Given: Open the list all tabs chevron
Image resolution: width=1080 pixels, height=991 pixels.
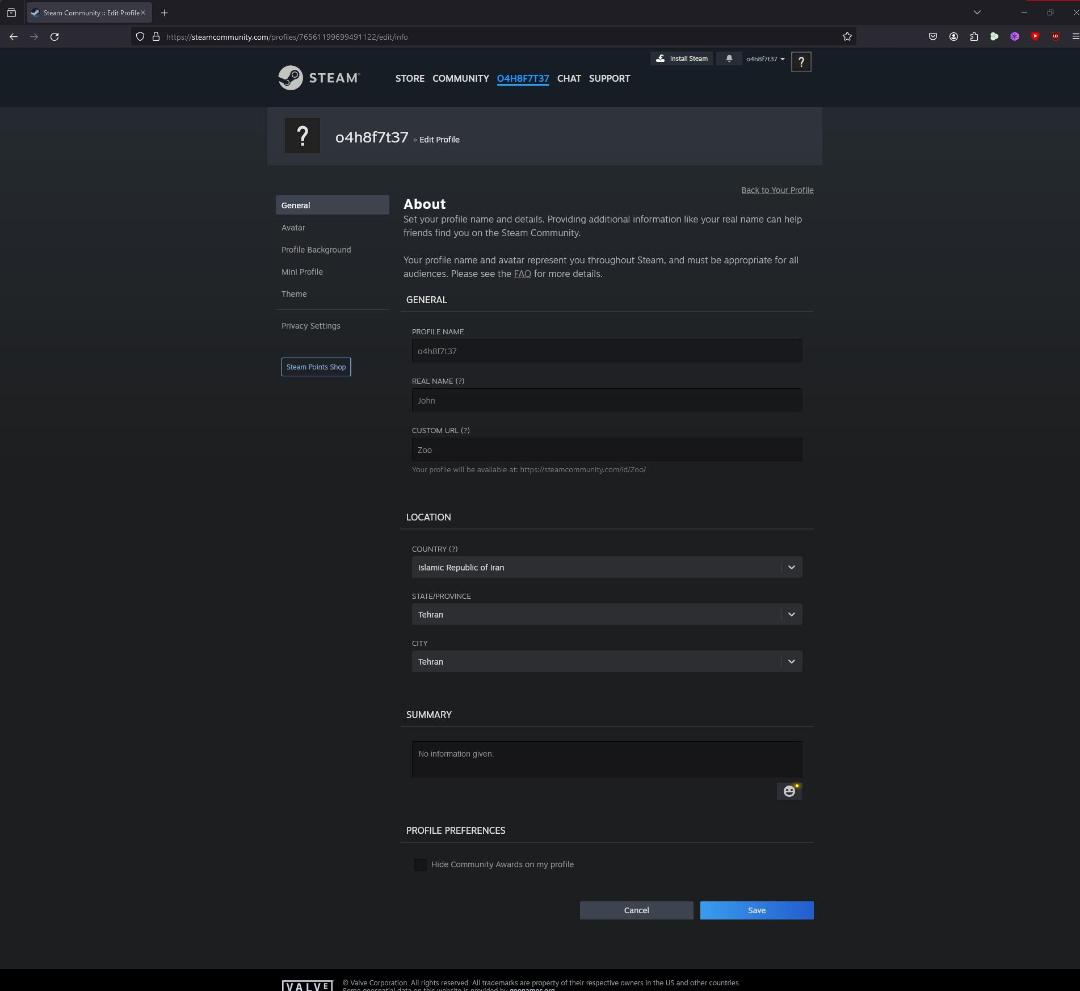Looking at the screenshot, I should point(977,12).
